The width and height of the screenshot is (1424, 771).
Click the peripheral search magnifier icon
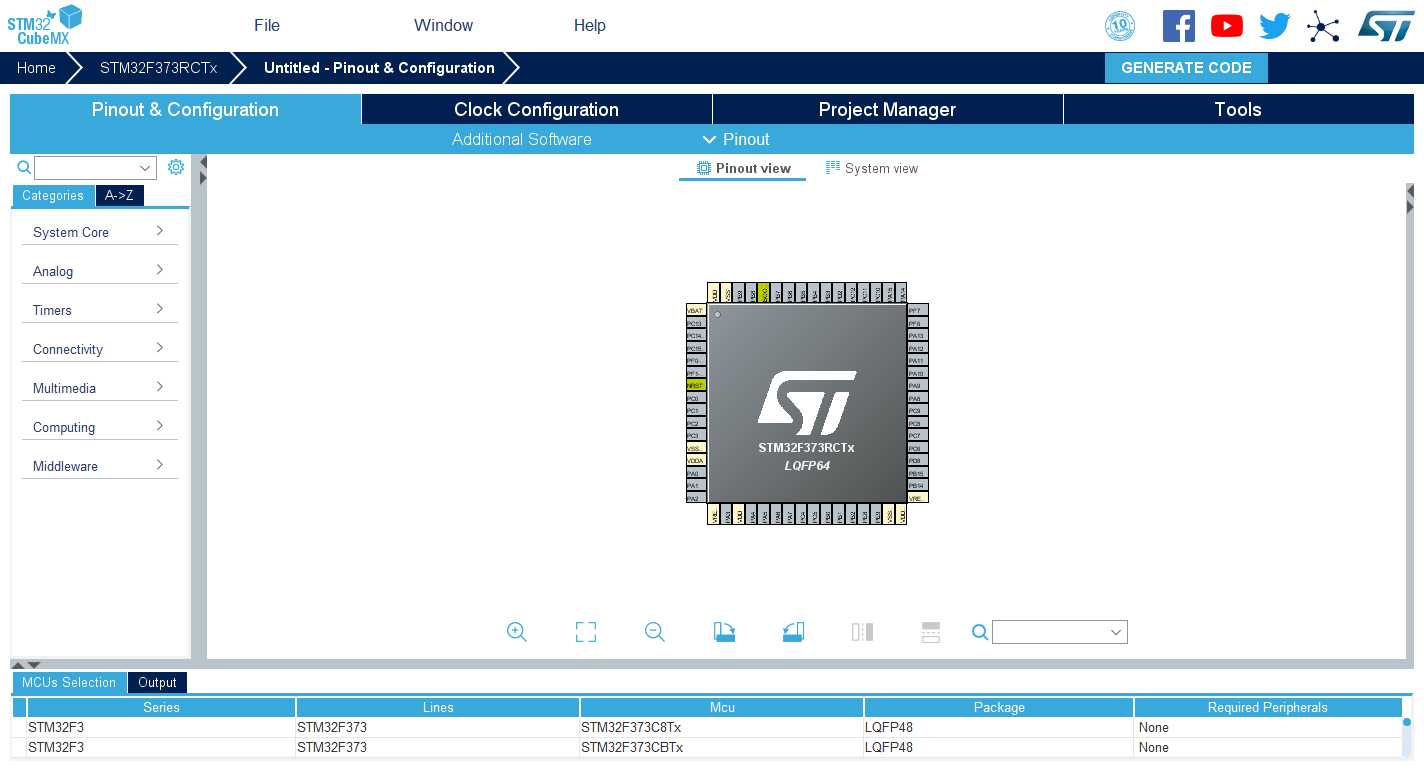[x=24, y=168]
